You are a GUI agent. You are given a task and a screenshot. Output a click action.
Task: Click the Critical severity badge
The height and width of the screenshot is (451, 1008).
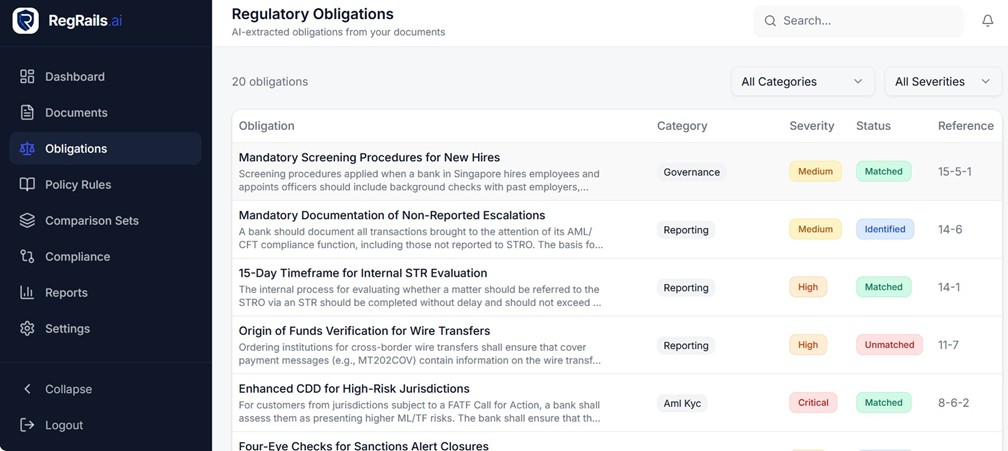pyautogui.click(x=813, y=403)
